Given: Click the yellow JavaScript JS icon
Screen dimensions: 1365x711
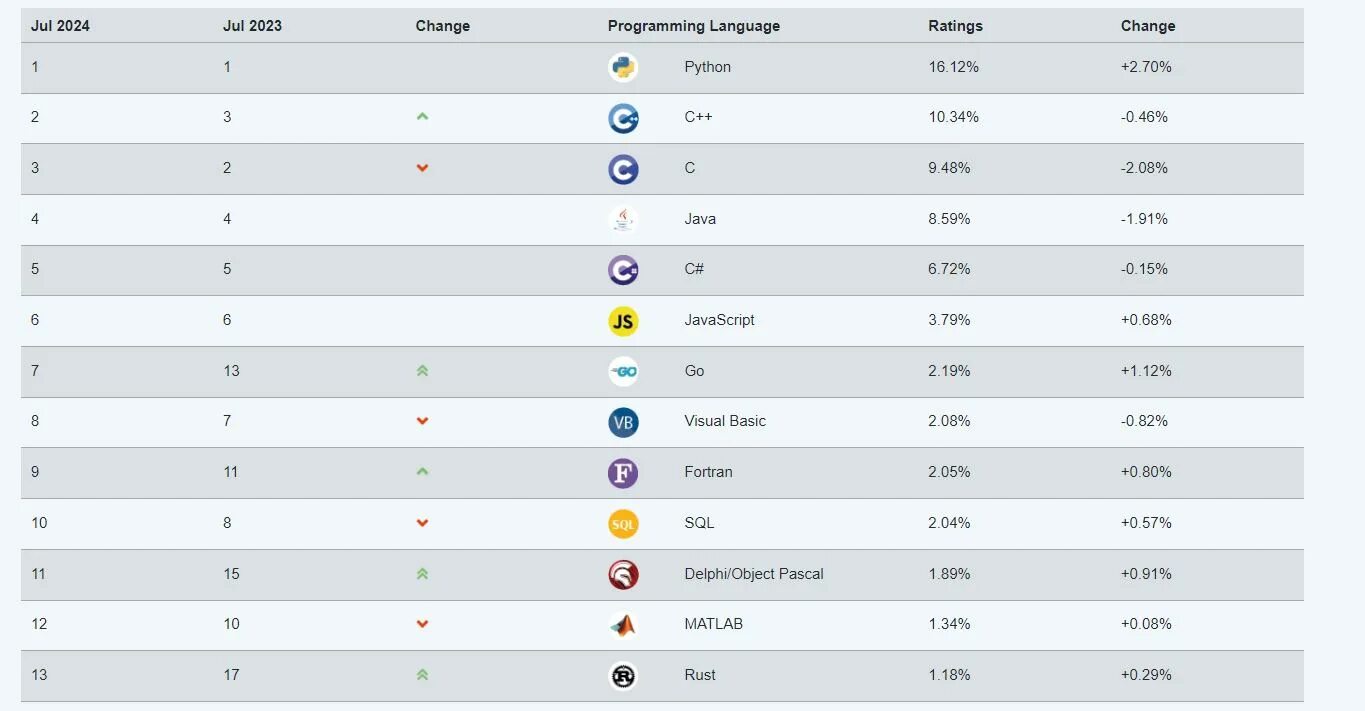Looking at the screenshot, I should (x=623, y=321).
